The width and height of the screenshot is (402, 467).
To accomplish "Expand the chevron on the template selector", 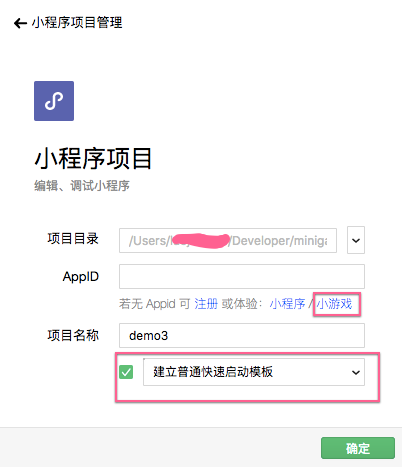I will point(356,372).
